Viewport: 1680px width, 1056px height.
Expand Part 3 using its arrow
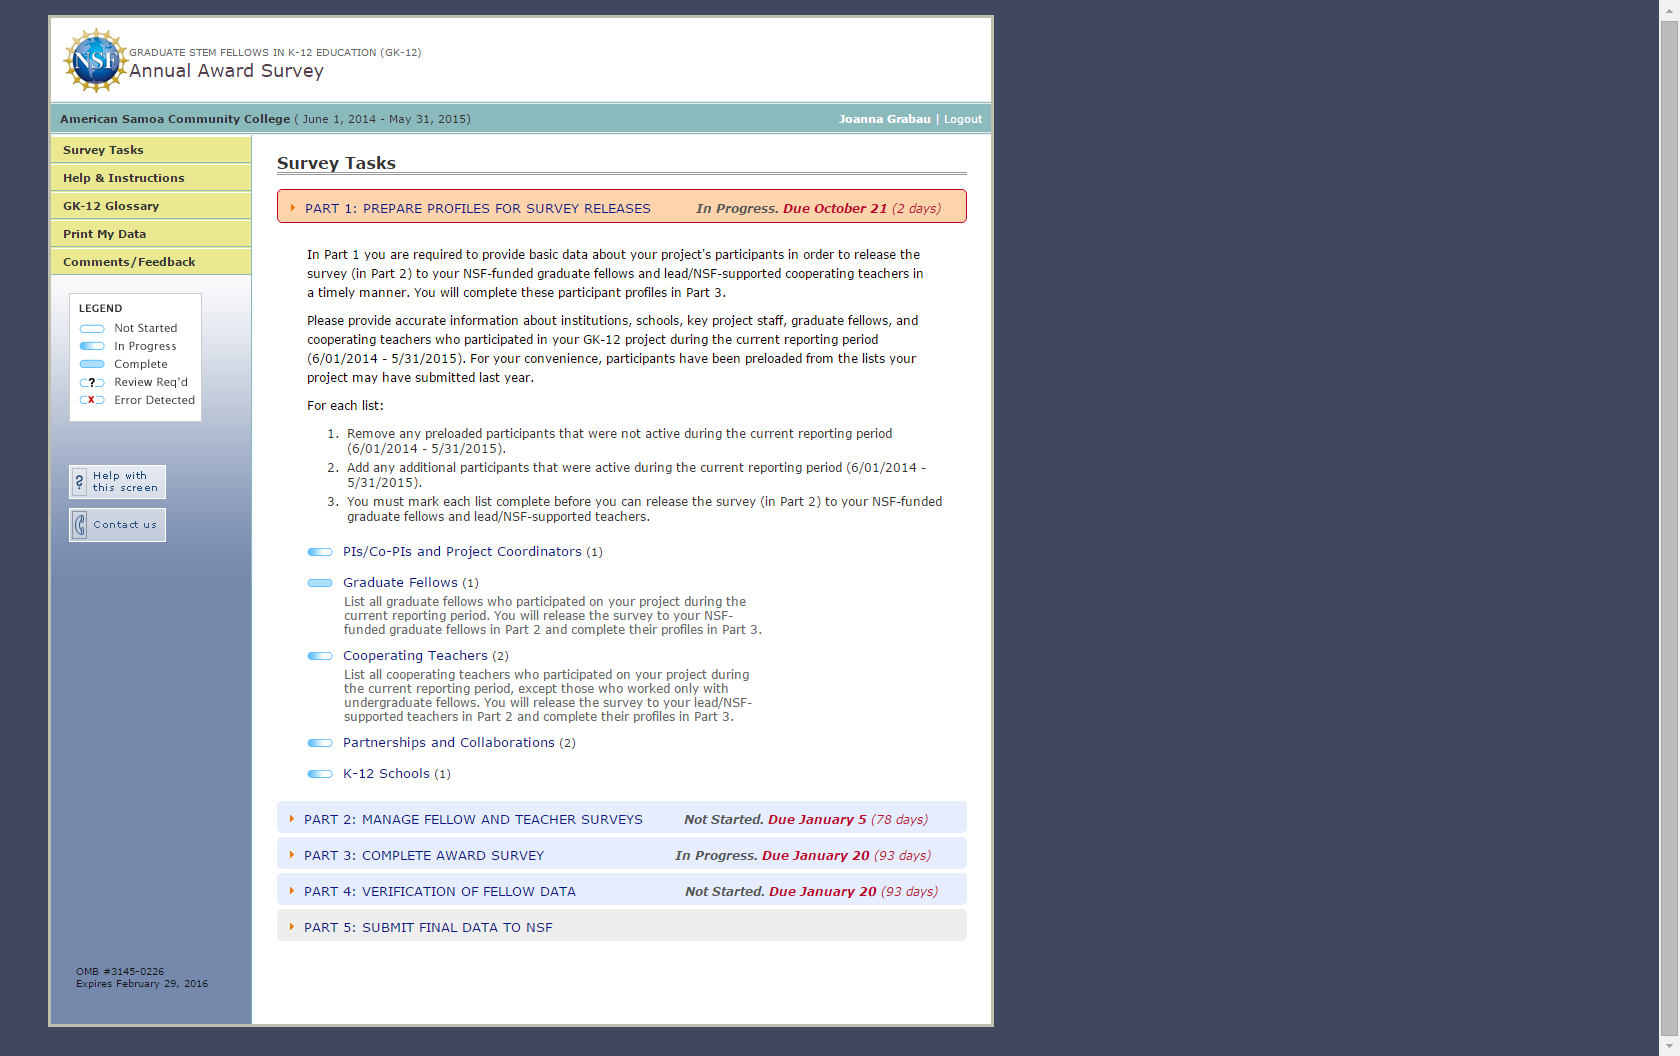[x=292, y=854]
